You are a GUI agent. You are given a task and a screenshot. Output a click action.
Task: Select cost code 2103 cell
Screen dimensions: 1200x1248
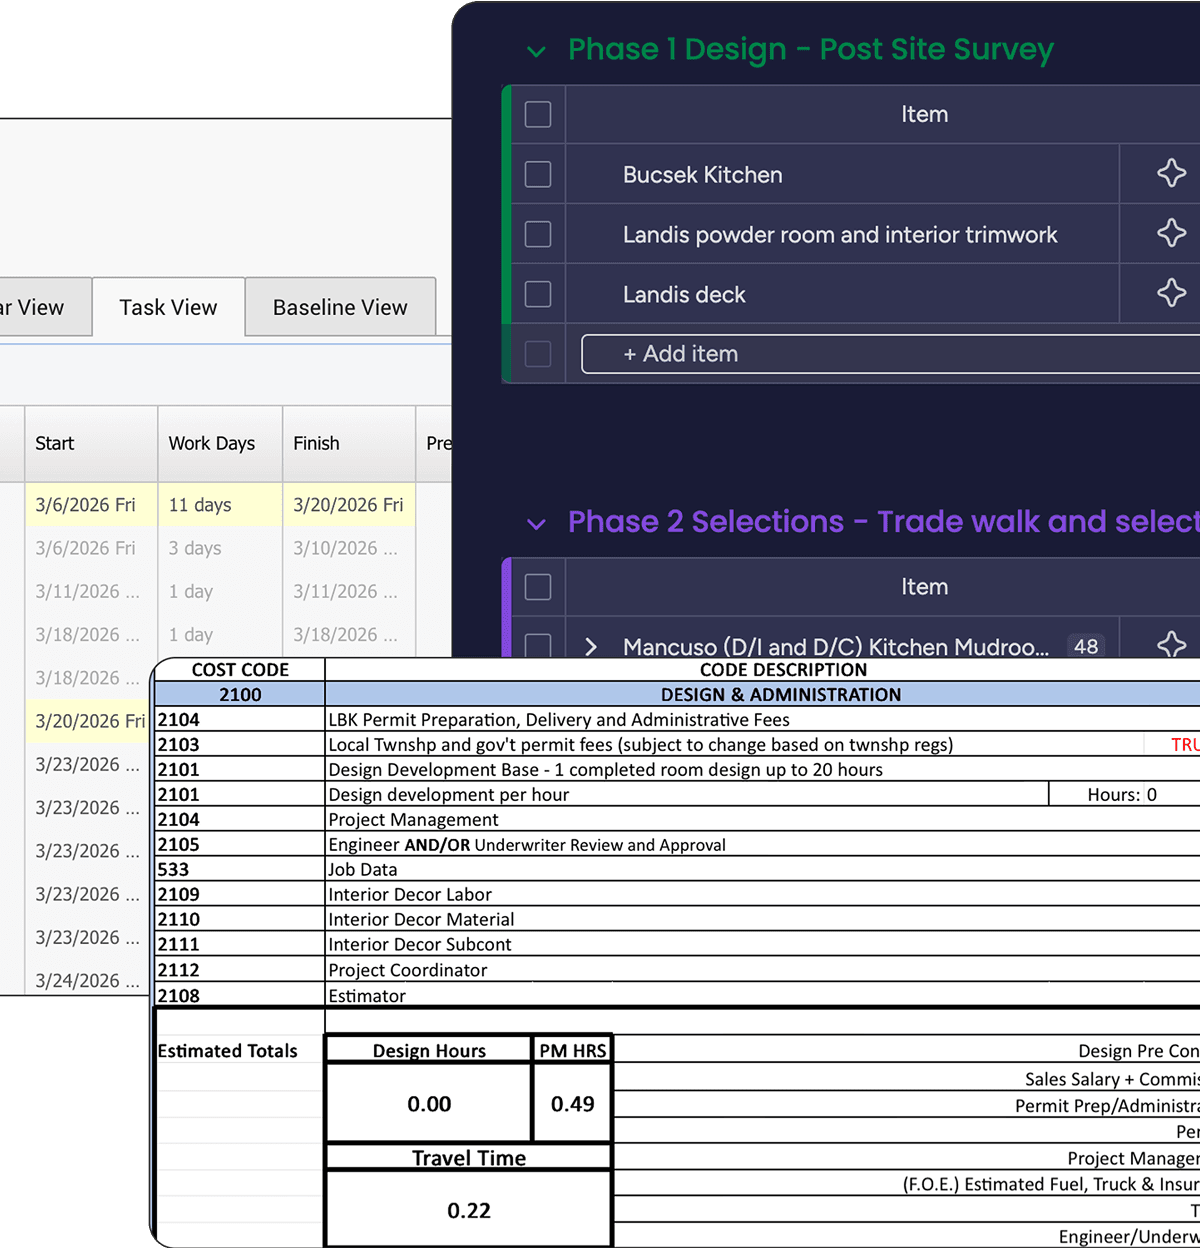pyautogui.click(x=240, y=744)
